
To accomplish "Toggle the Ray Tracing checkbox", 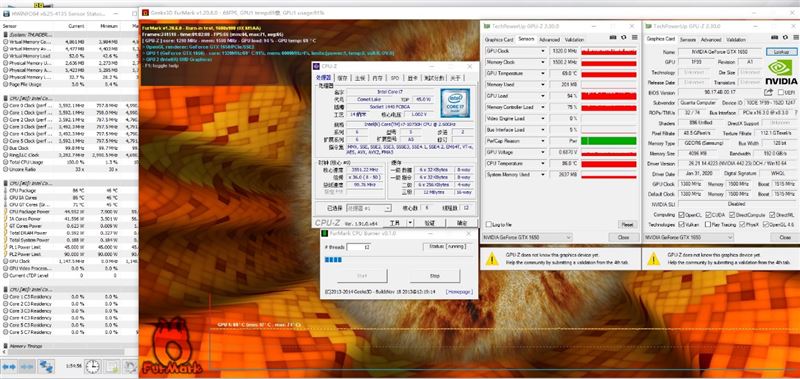I will [x=708, y=224].
